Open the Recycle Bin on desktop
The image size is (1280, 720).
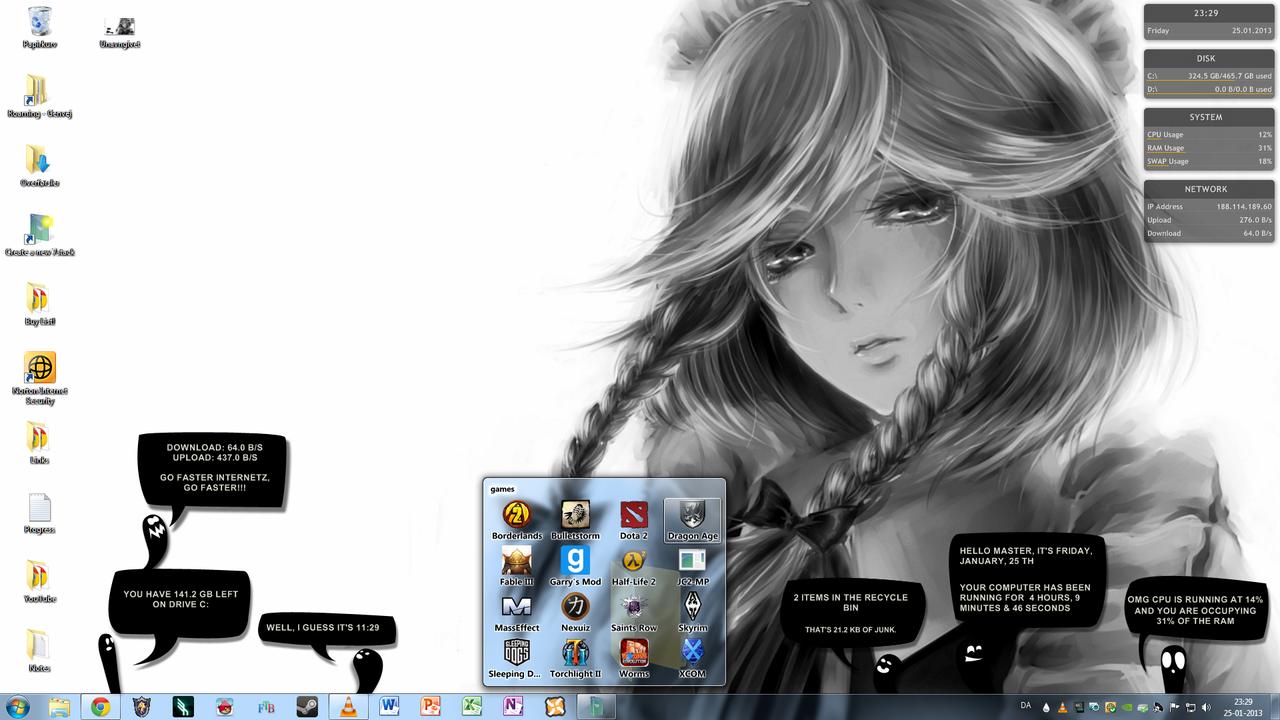coord(39,22)
